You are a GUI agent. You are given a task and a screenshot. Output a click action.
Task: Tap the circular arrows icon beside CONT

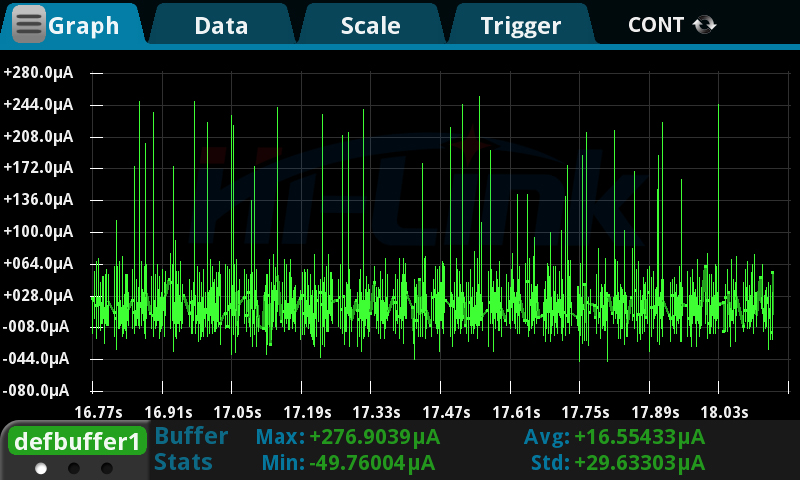coord(704,25)
